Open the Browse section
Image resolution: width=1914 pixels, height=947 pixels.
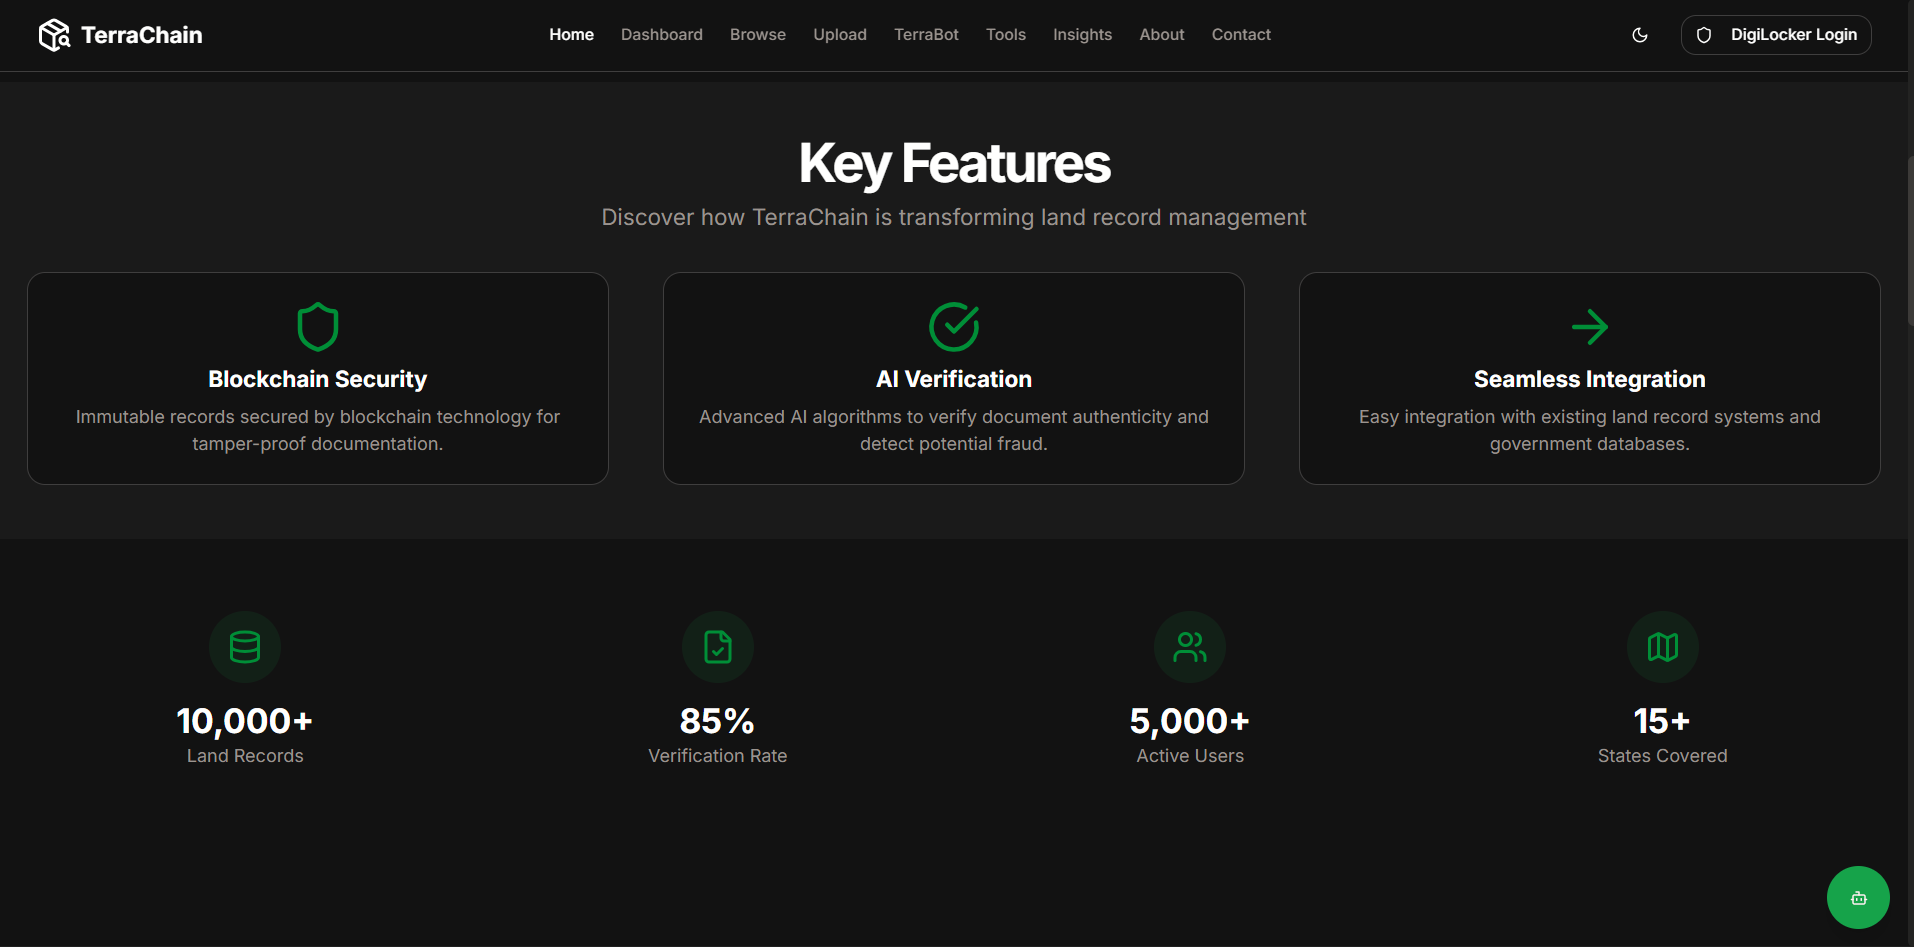(757, 34)
